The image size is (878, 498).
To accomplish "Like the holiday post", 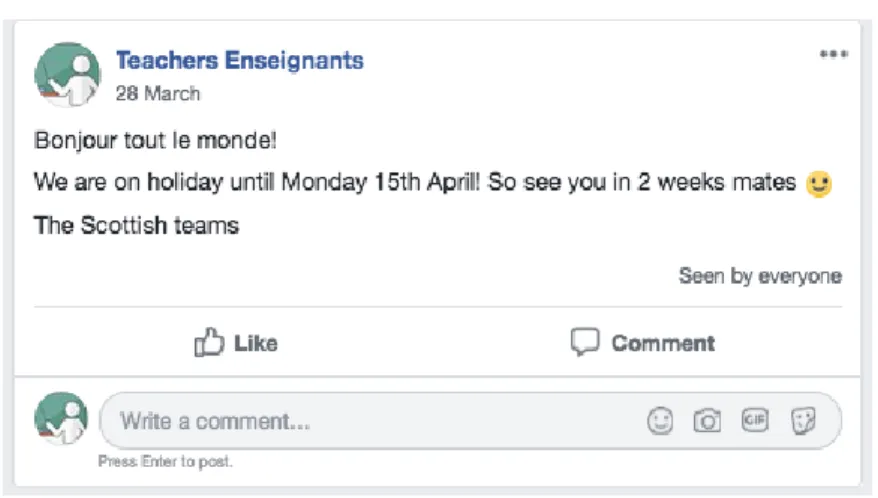I will click(x=236, y=343).
